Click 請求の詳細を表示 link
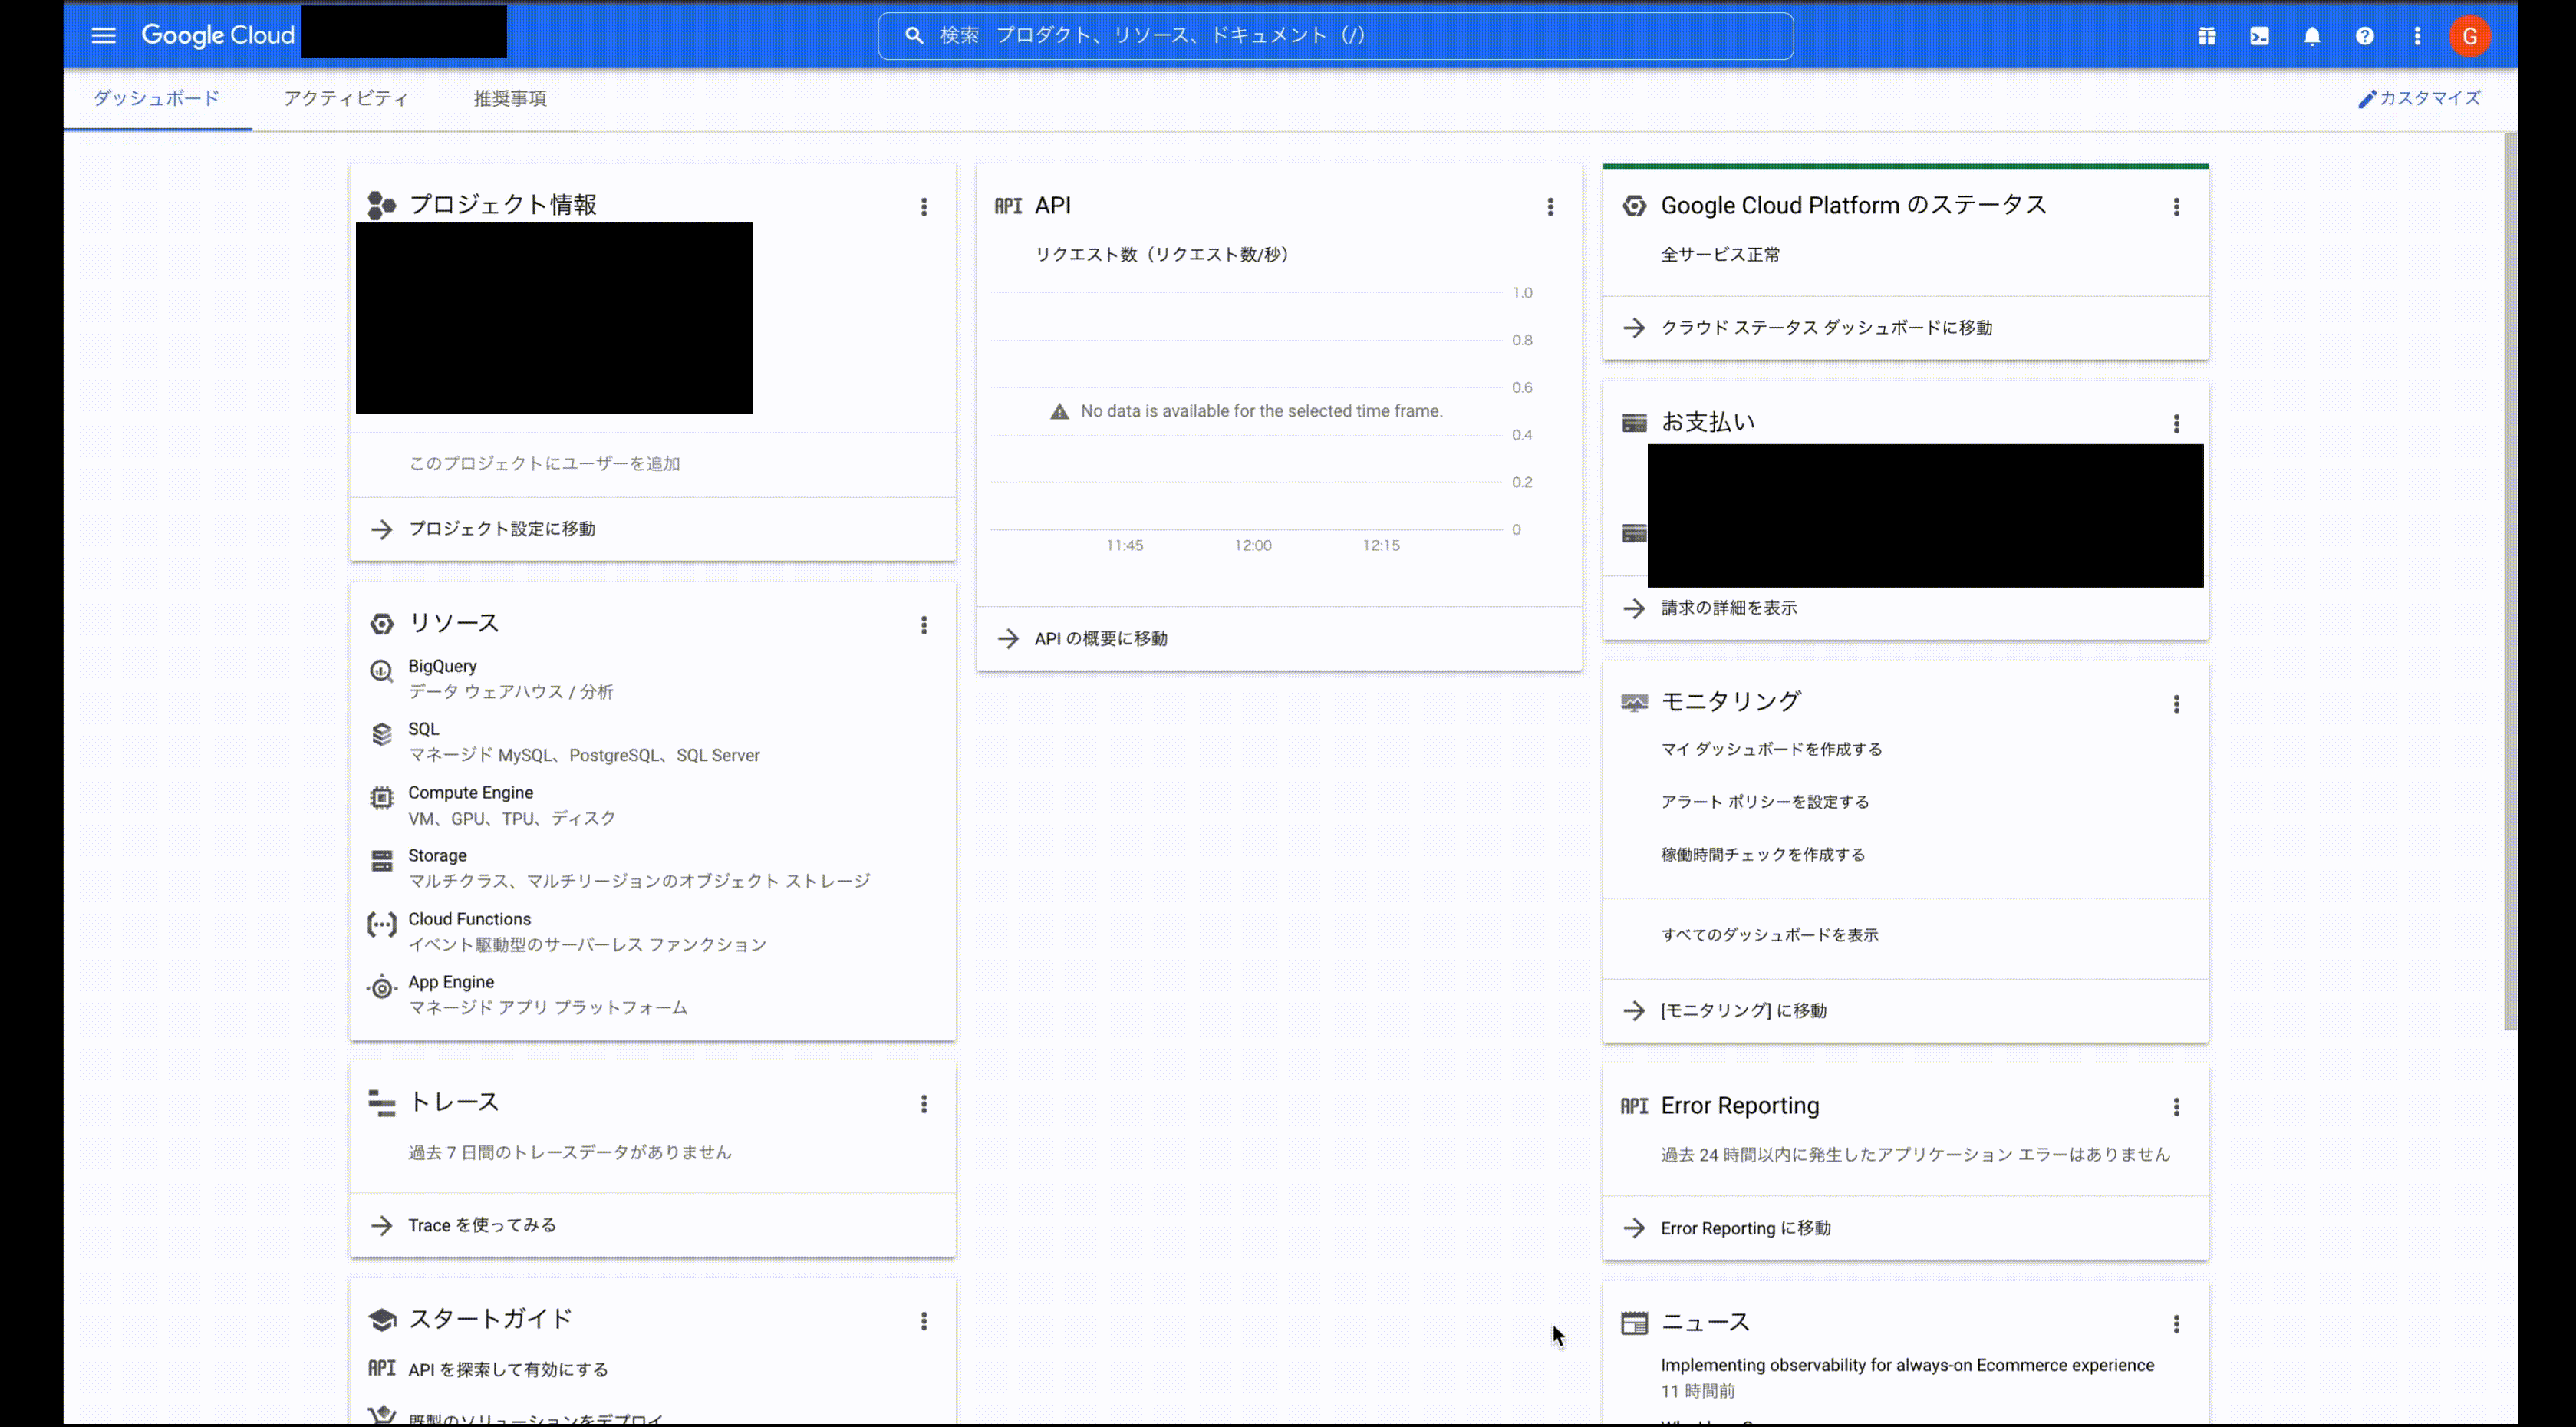 click(x=1728, y=608)
